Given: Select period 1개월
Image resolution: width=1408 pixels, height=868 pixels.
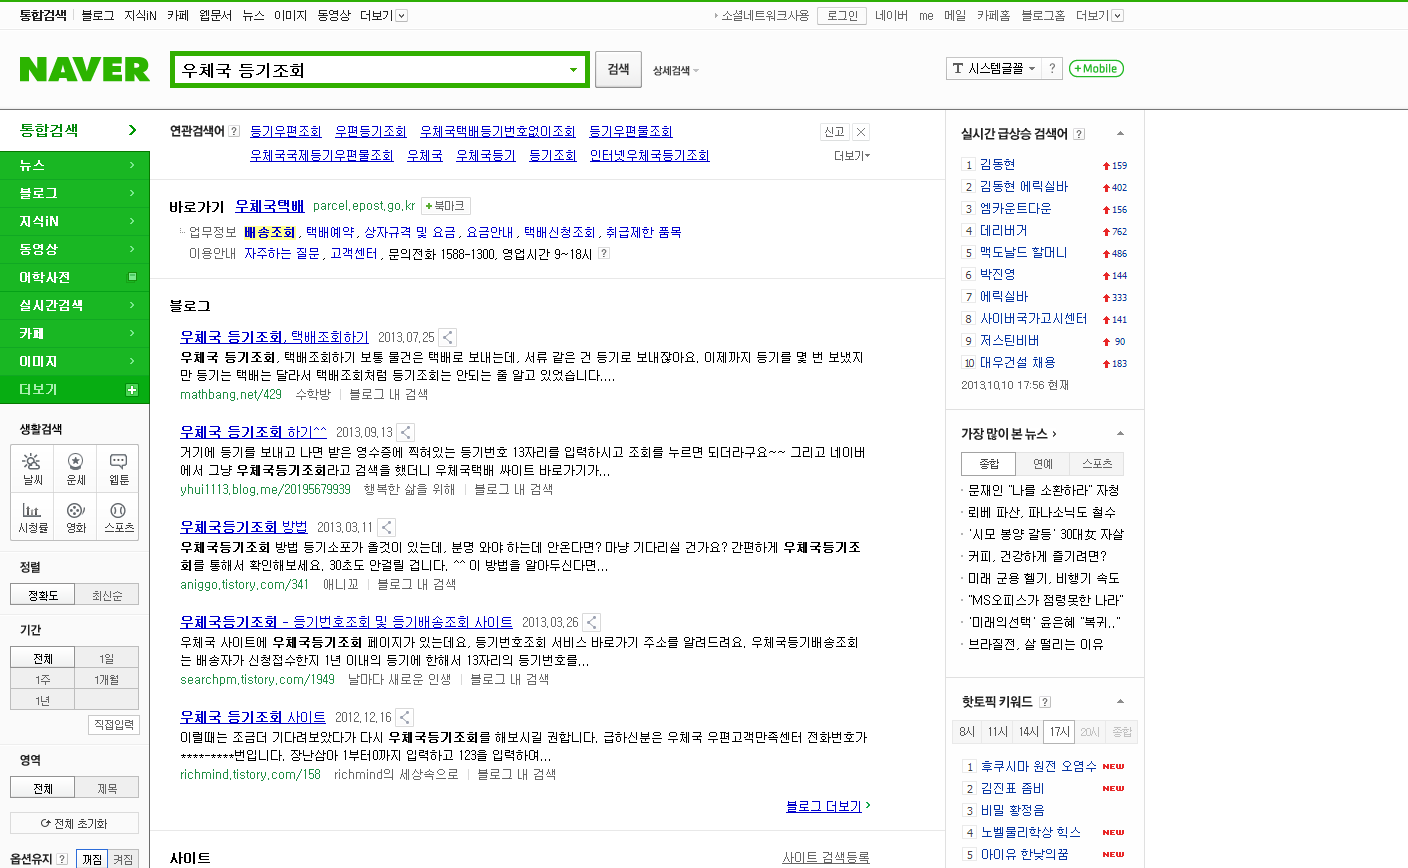Looking at the screenshot, I should 107,680.
